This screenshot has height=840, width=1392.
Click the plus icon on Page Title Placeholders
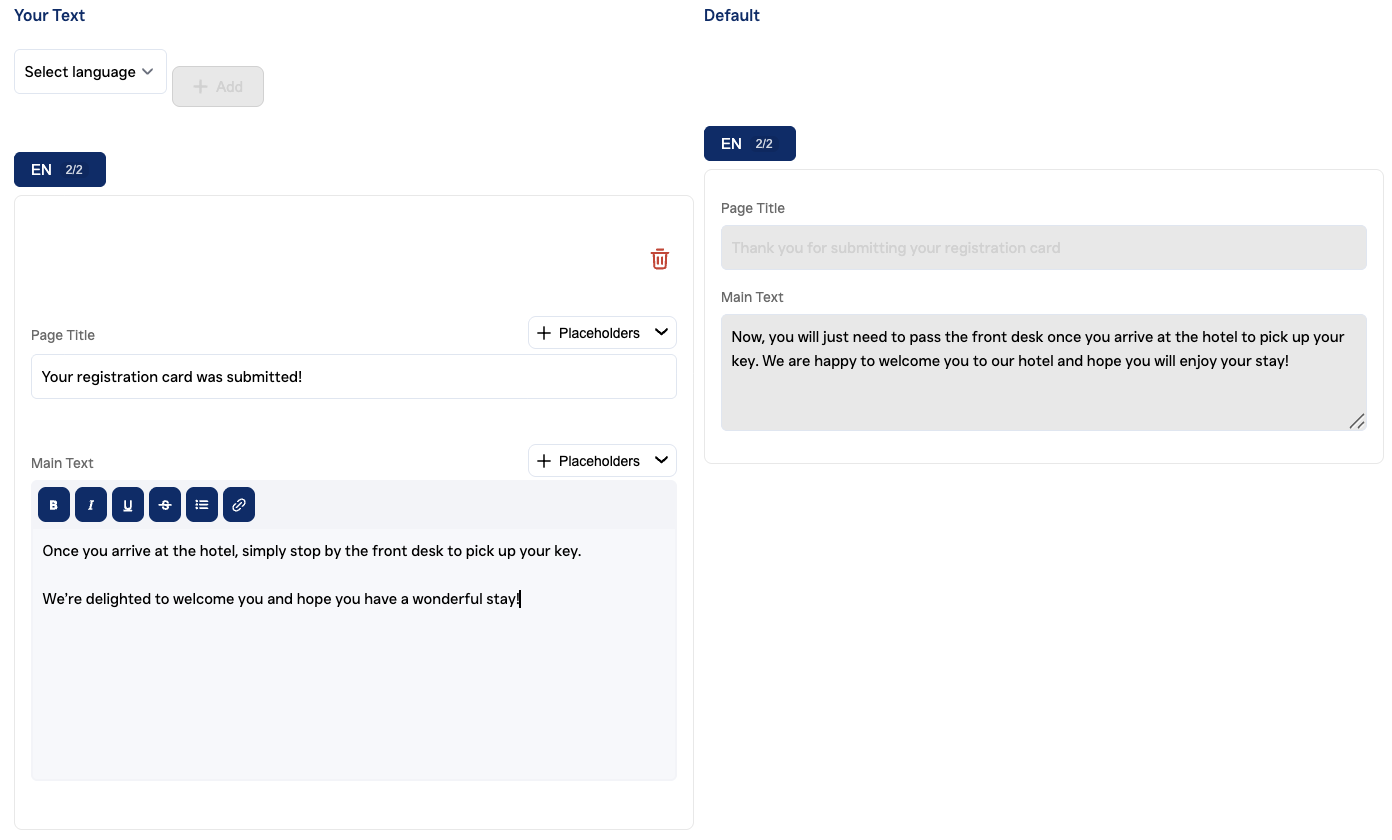544,333
